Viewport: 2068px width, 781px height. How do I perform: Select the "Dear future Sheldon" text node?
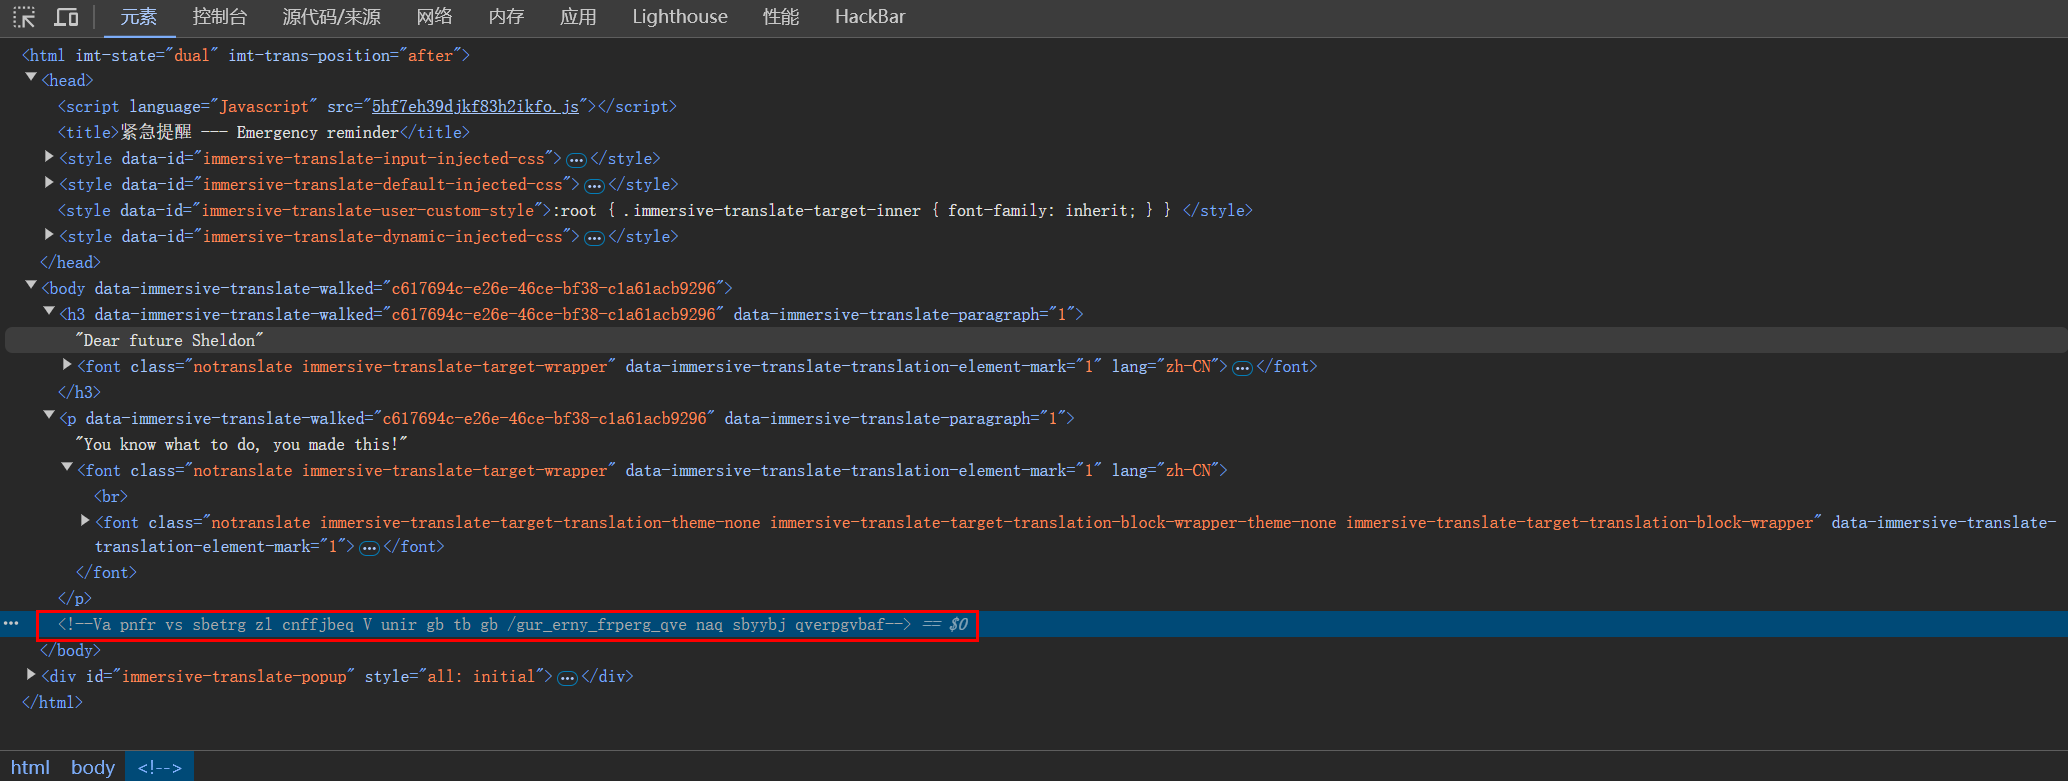pos(170,341)
